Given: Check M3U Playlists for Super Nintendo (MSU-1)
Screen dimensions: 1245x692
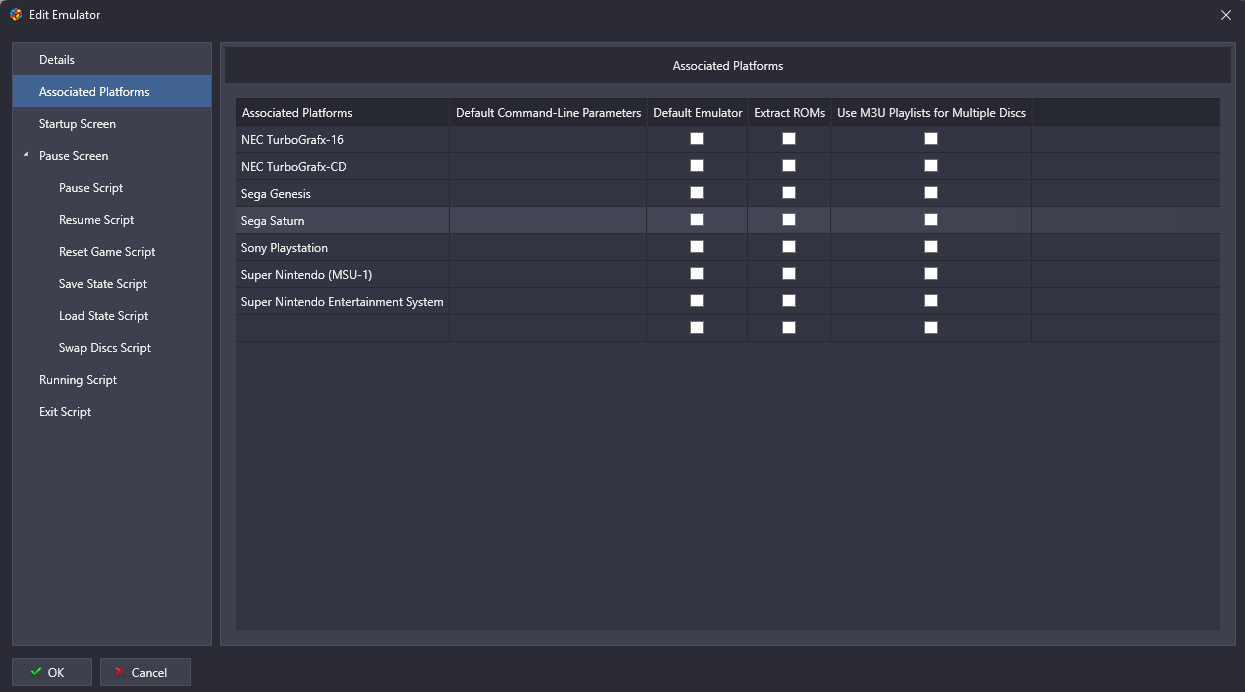Looking at the screenshot, I should pyautogui.click(x=931, y=274).
